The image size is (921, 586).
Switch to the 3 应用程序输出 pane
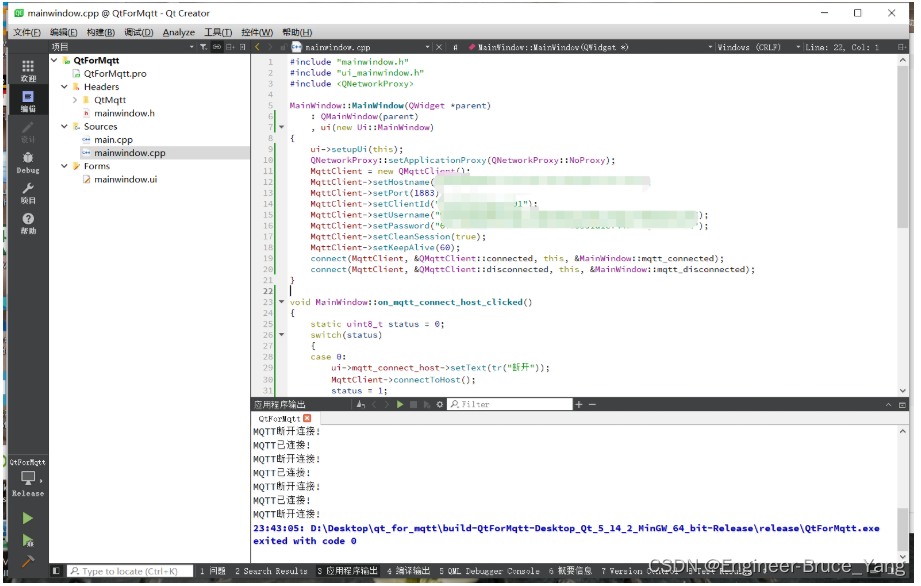[347, 571]
